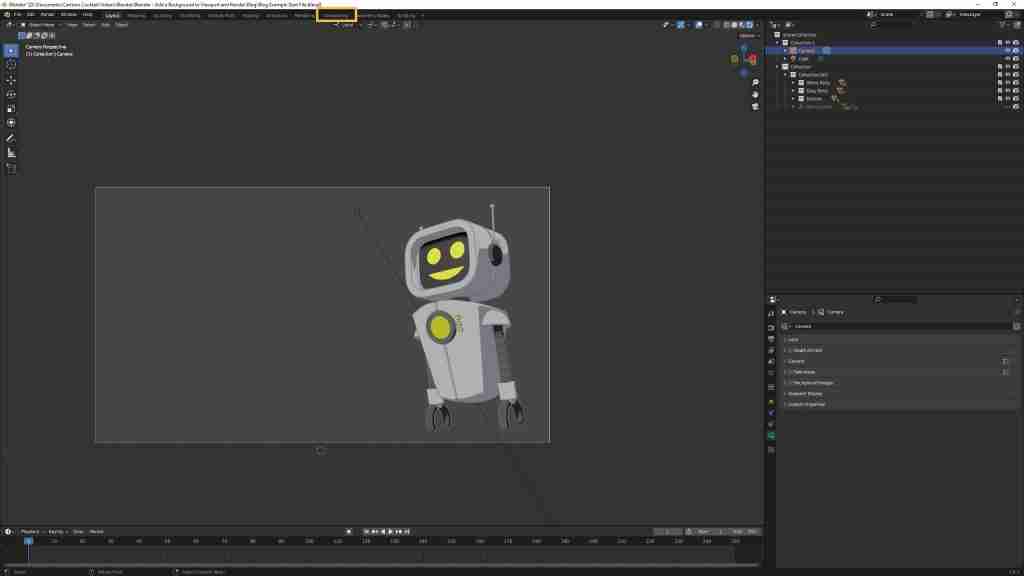This screenshot has height=576, width=1024.
Task: Select the Measure tool
Action: tap(11, 152)
